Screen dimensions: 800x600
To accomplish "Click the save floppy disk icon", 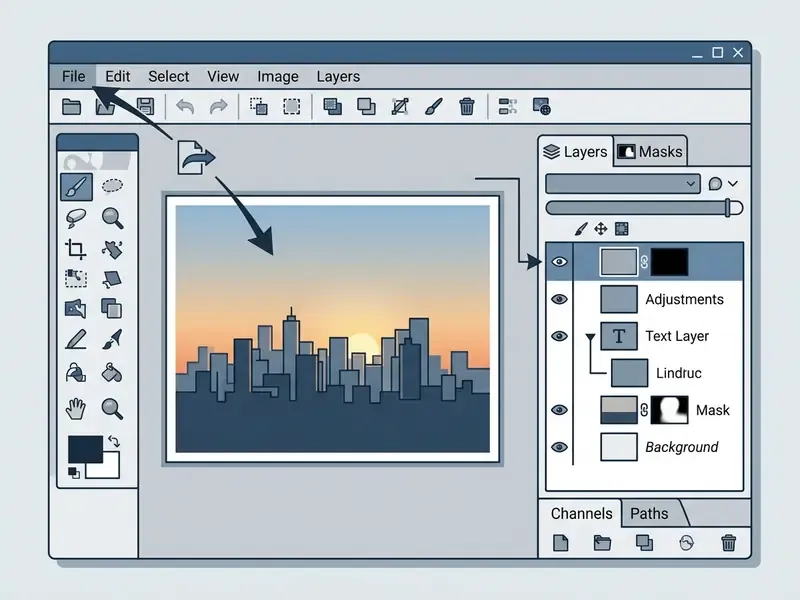I will [x=146, y=107].
